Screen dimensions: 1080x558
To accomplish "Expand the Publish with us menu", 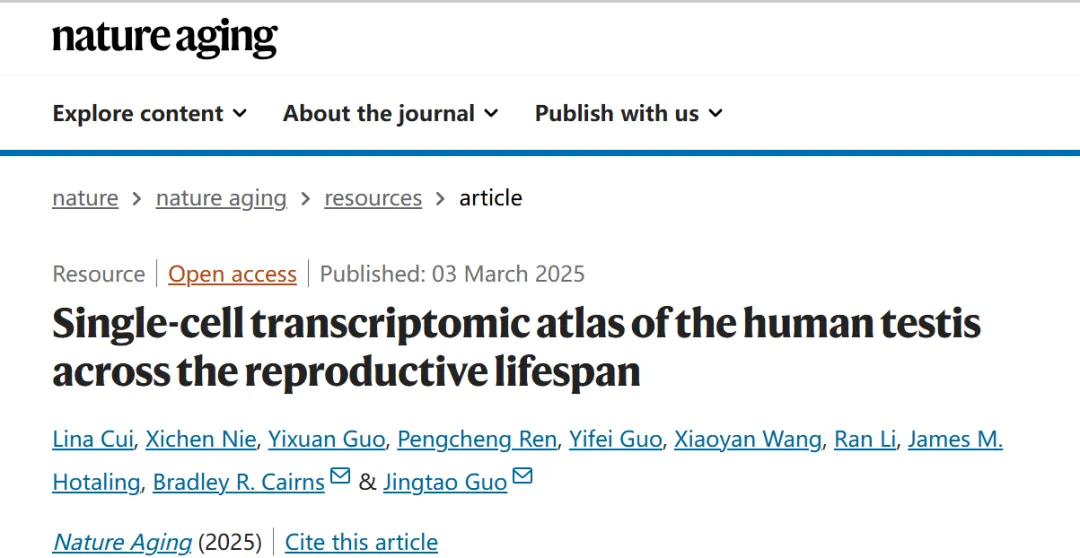I will (x=628, y=113).
